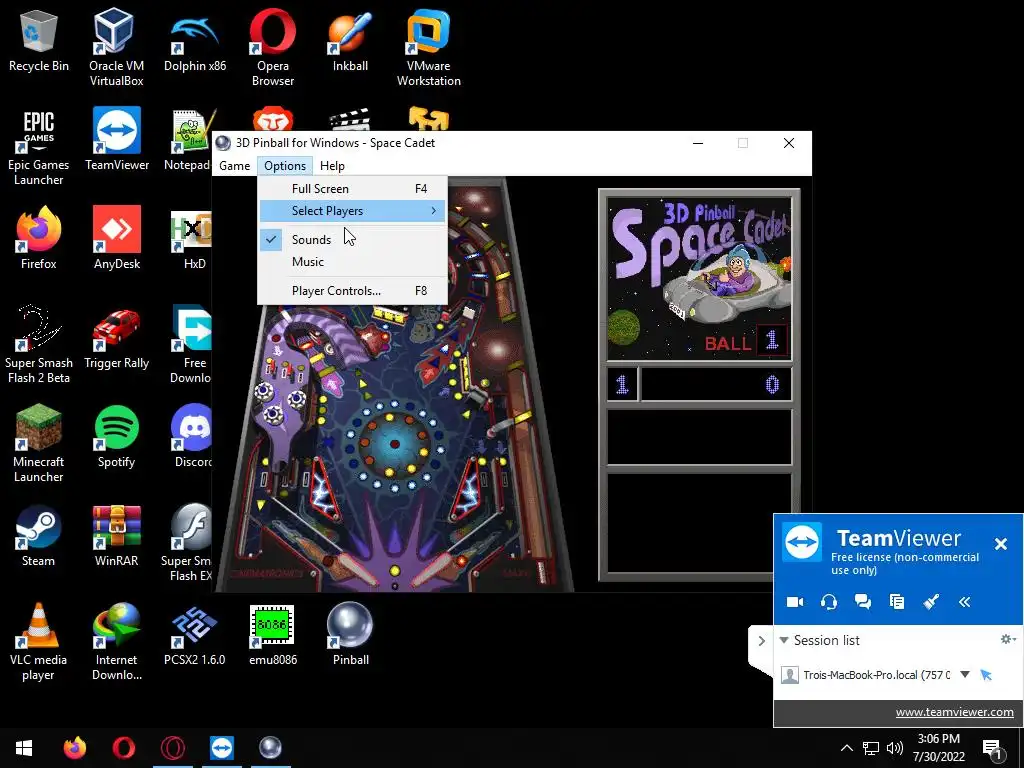Collapse TeamViewer panel with side arrow tab
Viewport: 1024px width, 768px height.
click(761, 641)
